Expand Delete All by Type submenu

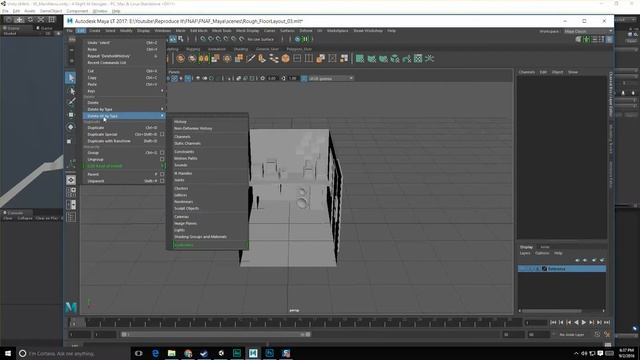124,116
